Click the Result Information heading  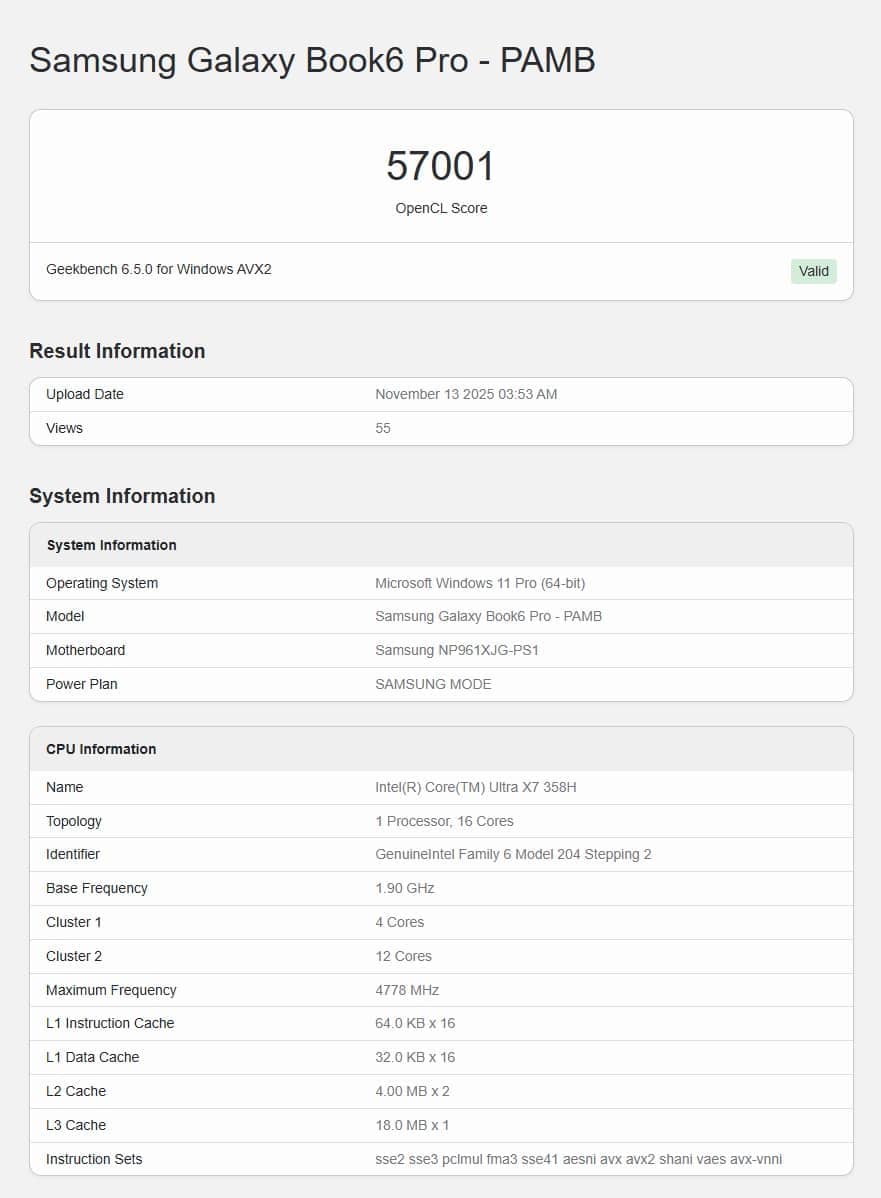117,351
